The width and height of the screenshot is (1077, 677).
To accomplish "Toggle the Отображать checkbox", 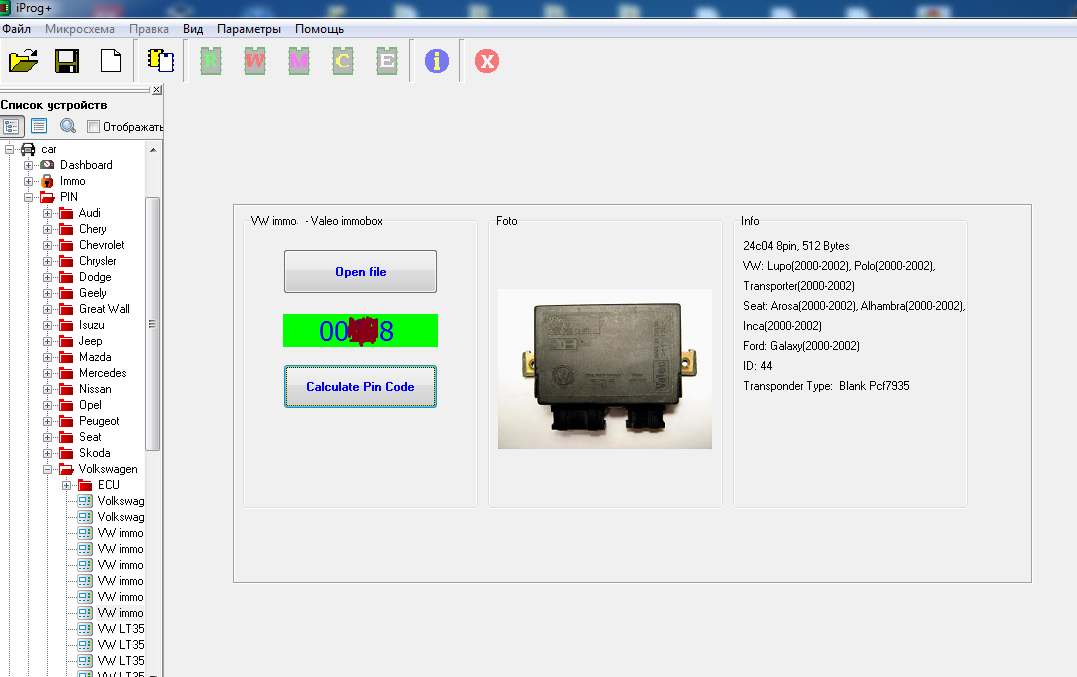I will [93, 126].
